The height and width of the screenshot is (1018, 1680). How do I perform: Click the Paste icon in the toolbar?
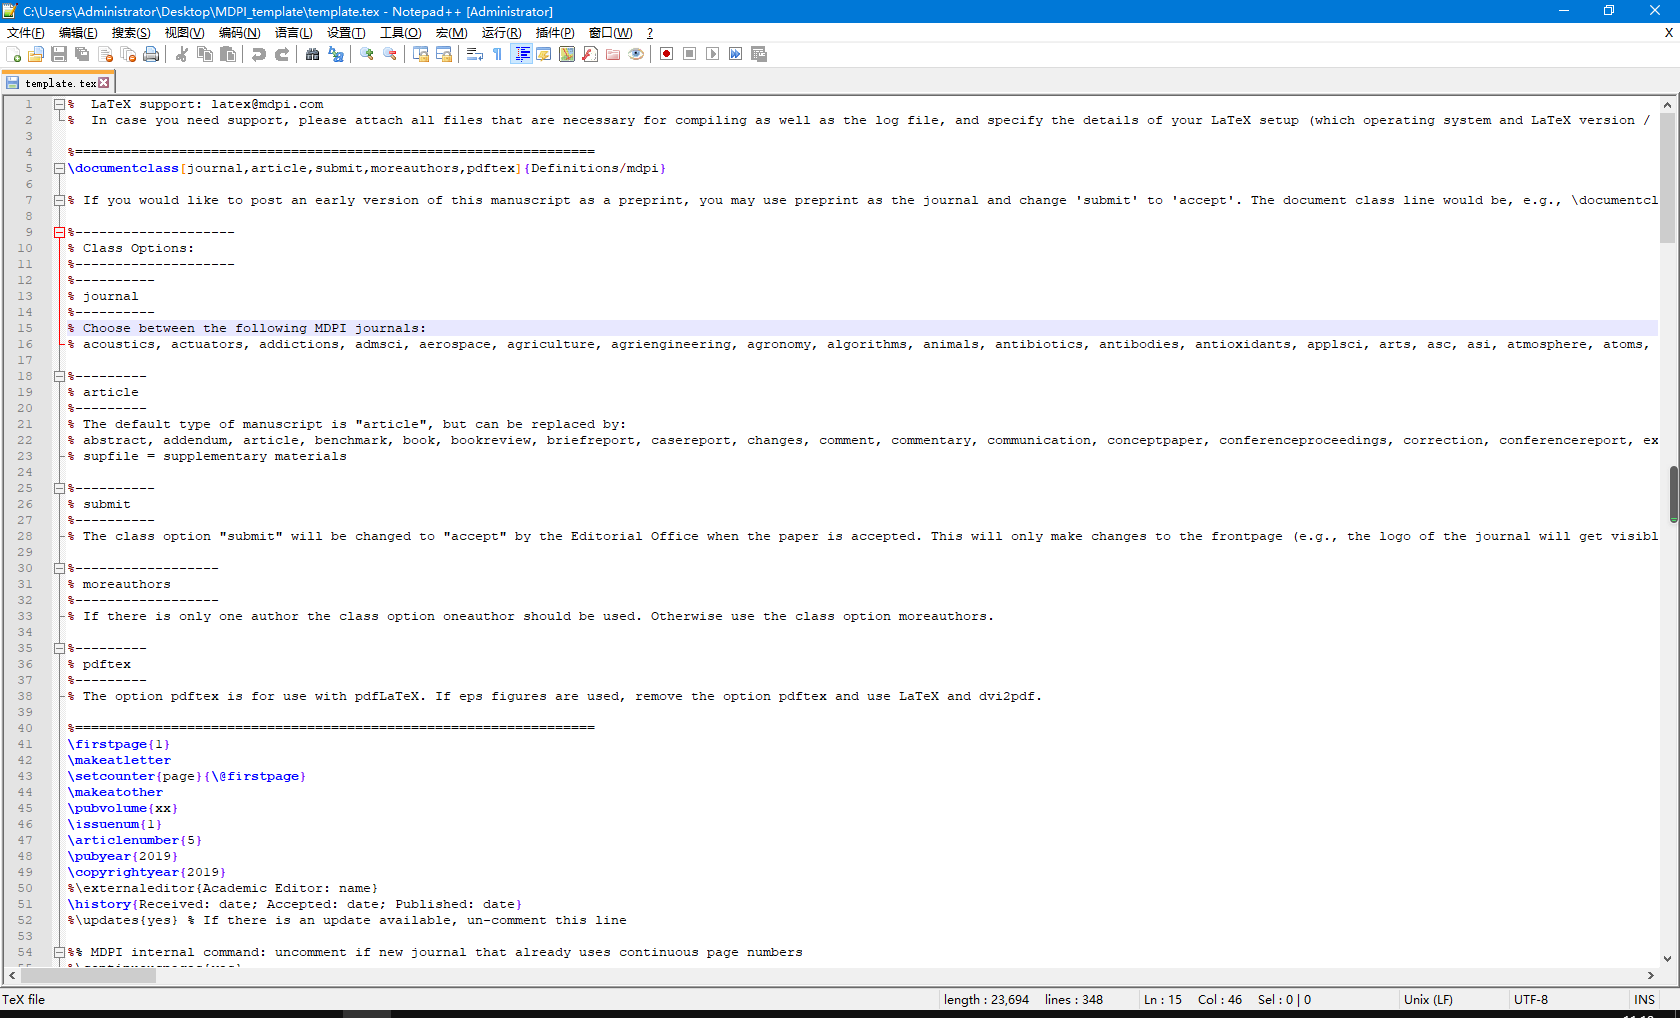click(228, 54)
